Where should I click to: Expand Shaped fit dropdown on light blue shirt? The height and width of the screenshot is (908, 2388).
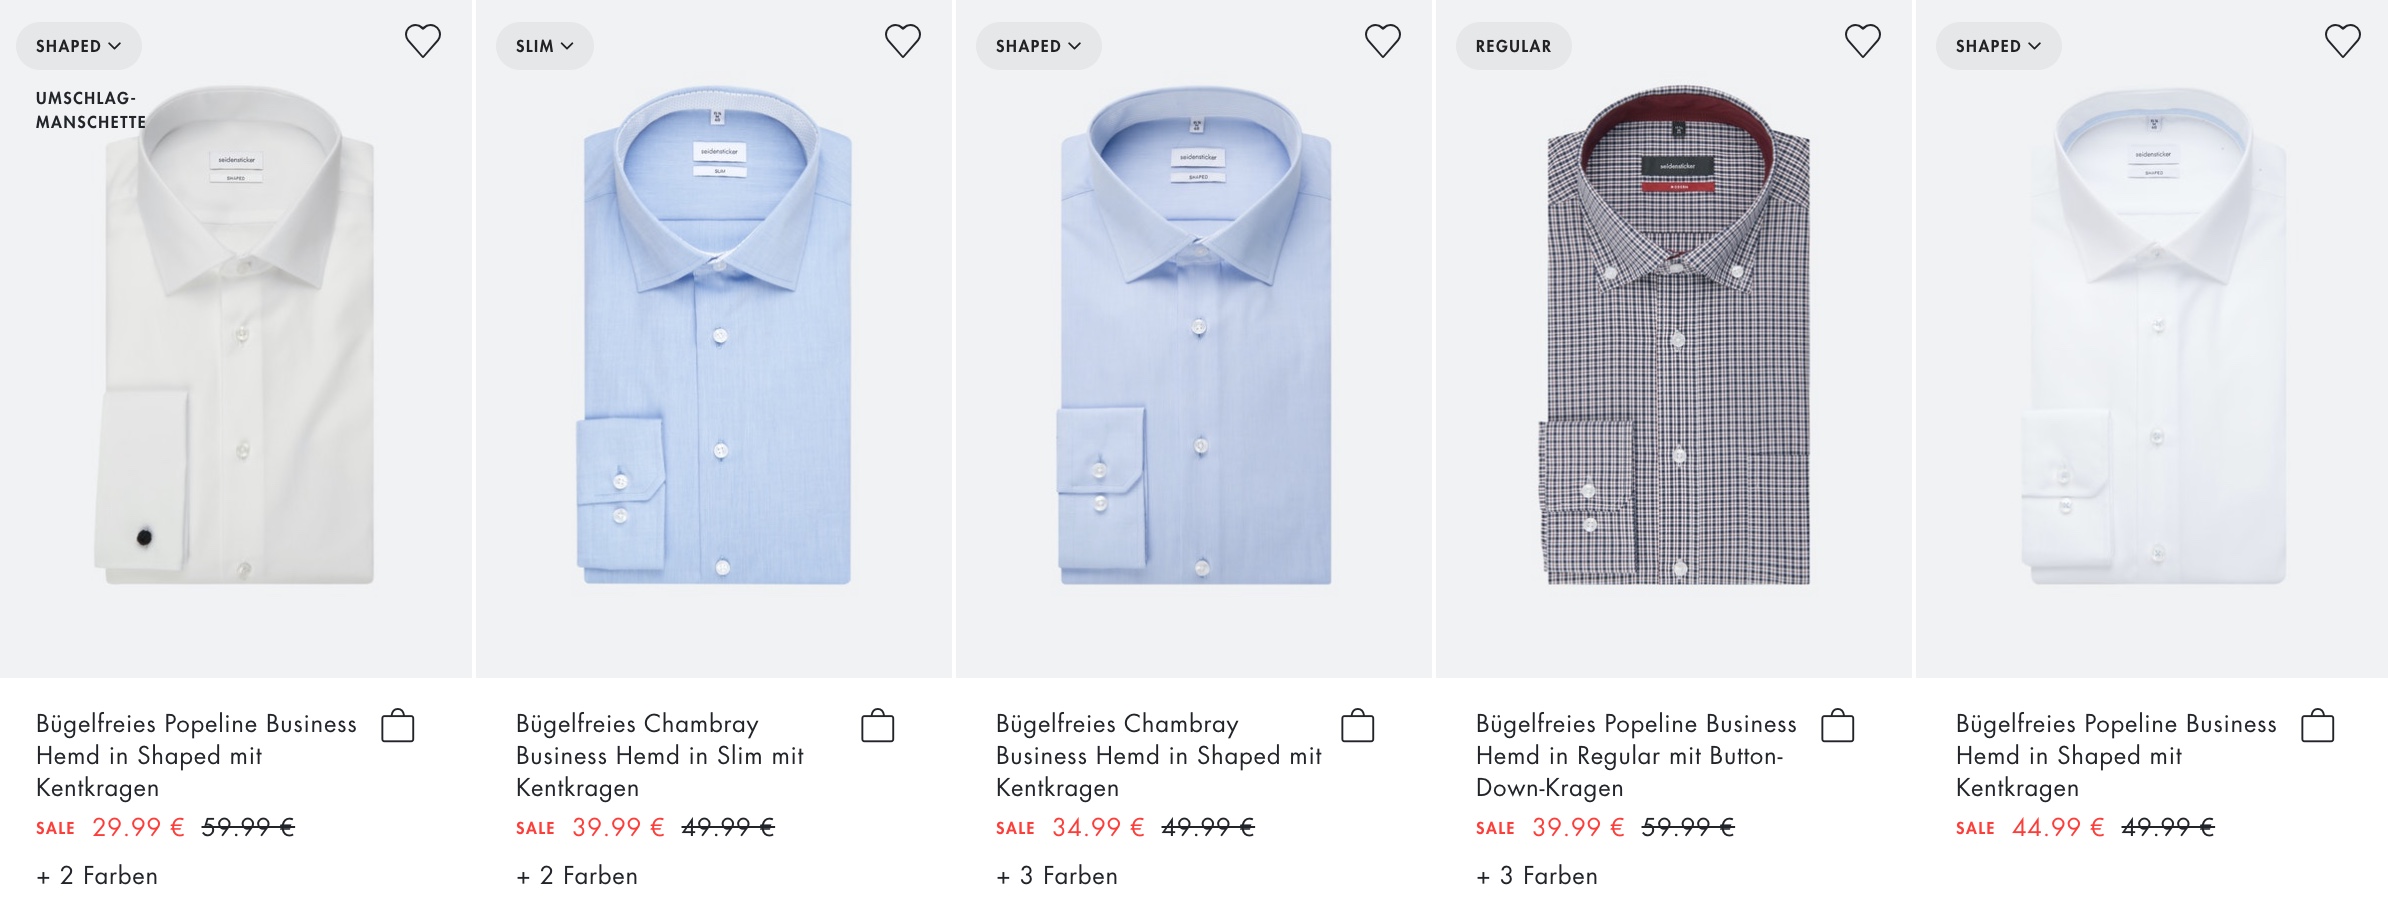1038,46
